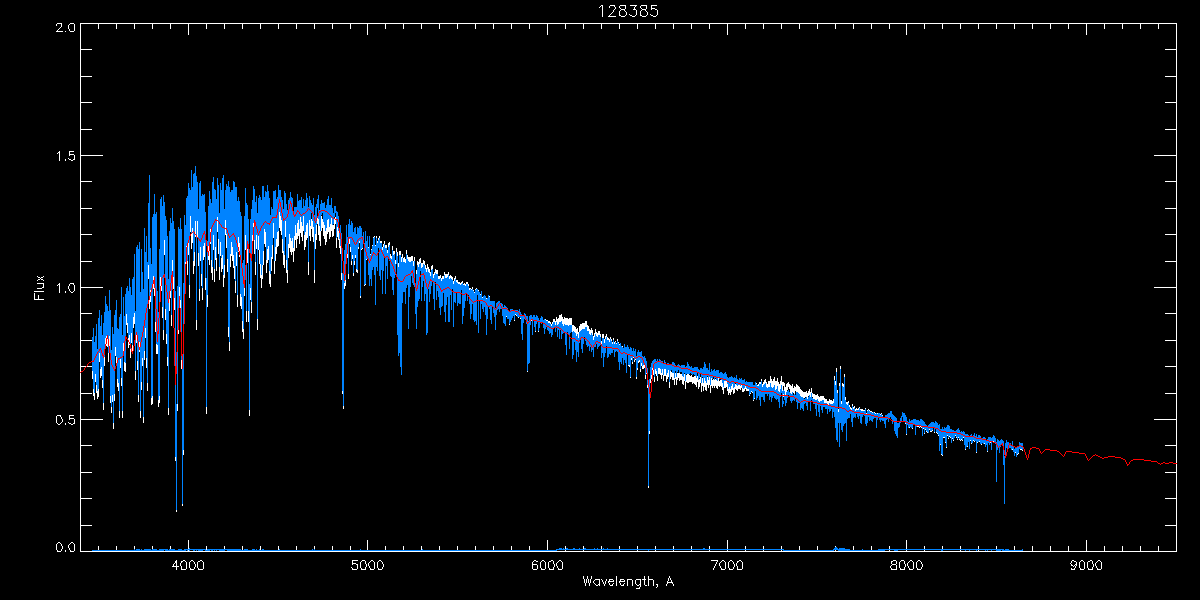Click the 1.0 y-axis tick label
This screenshot has width=1200, height=600.
pyautogui.click(x=64, y=288)
